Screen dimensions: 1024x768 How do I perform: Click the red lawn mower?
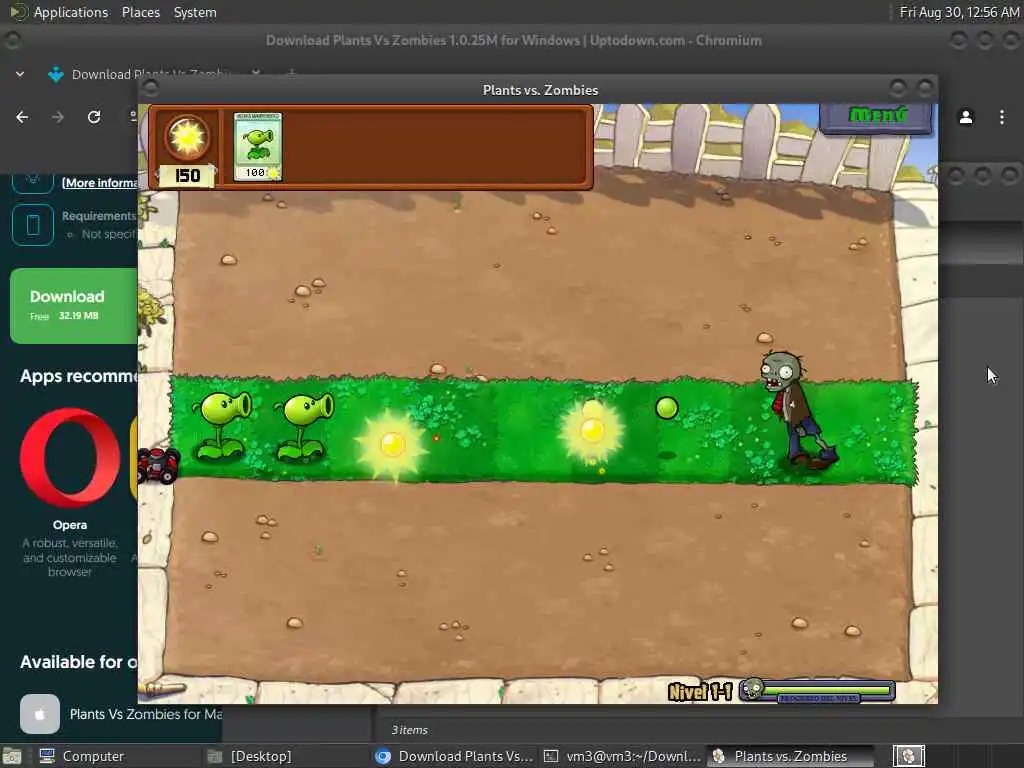click(157, 465)
